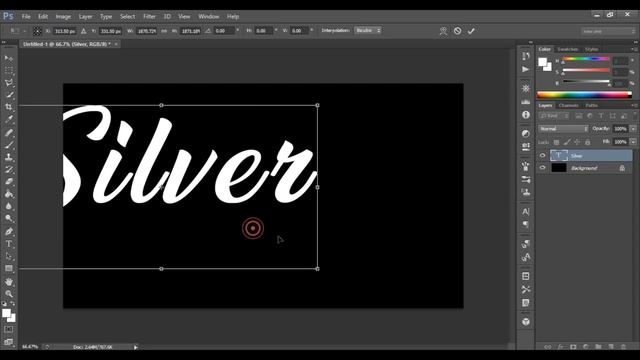The image size is (640, 360).
Task: Hide the Background layer
Action: click(x=542, y=168)
